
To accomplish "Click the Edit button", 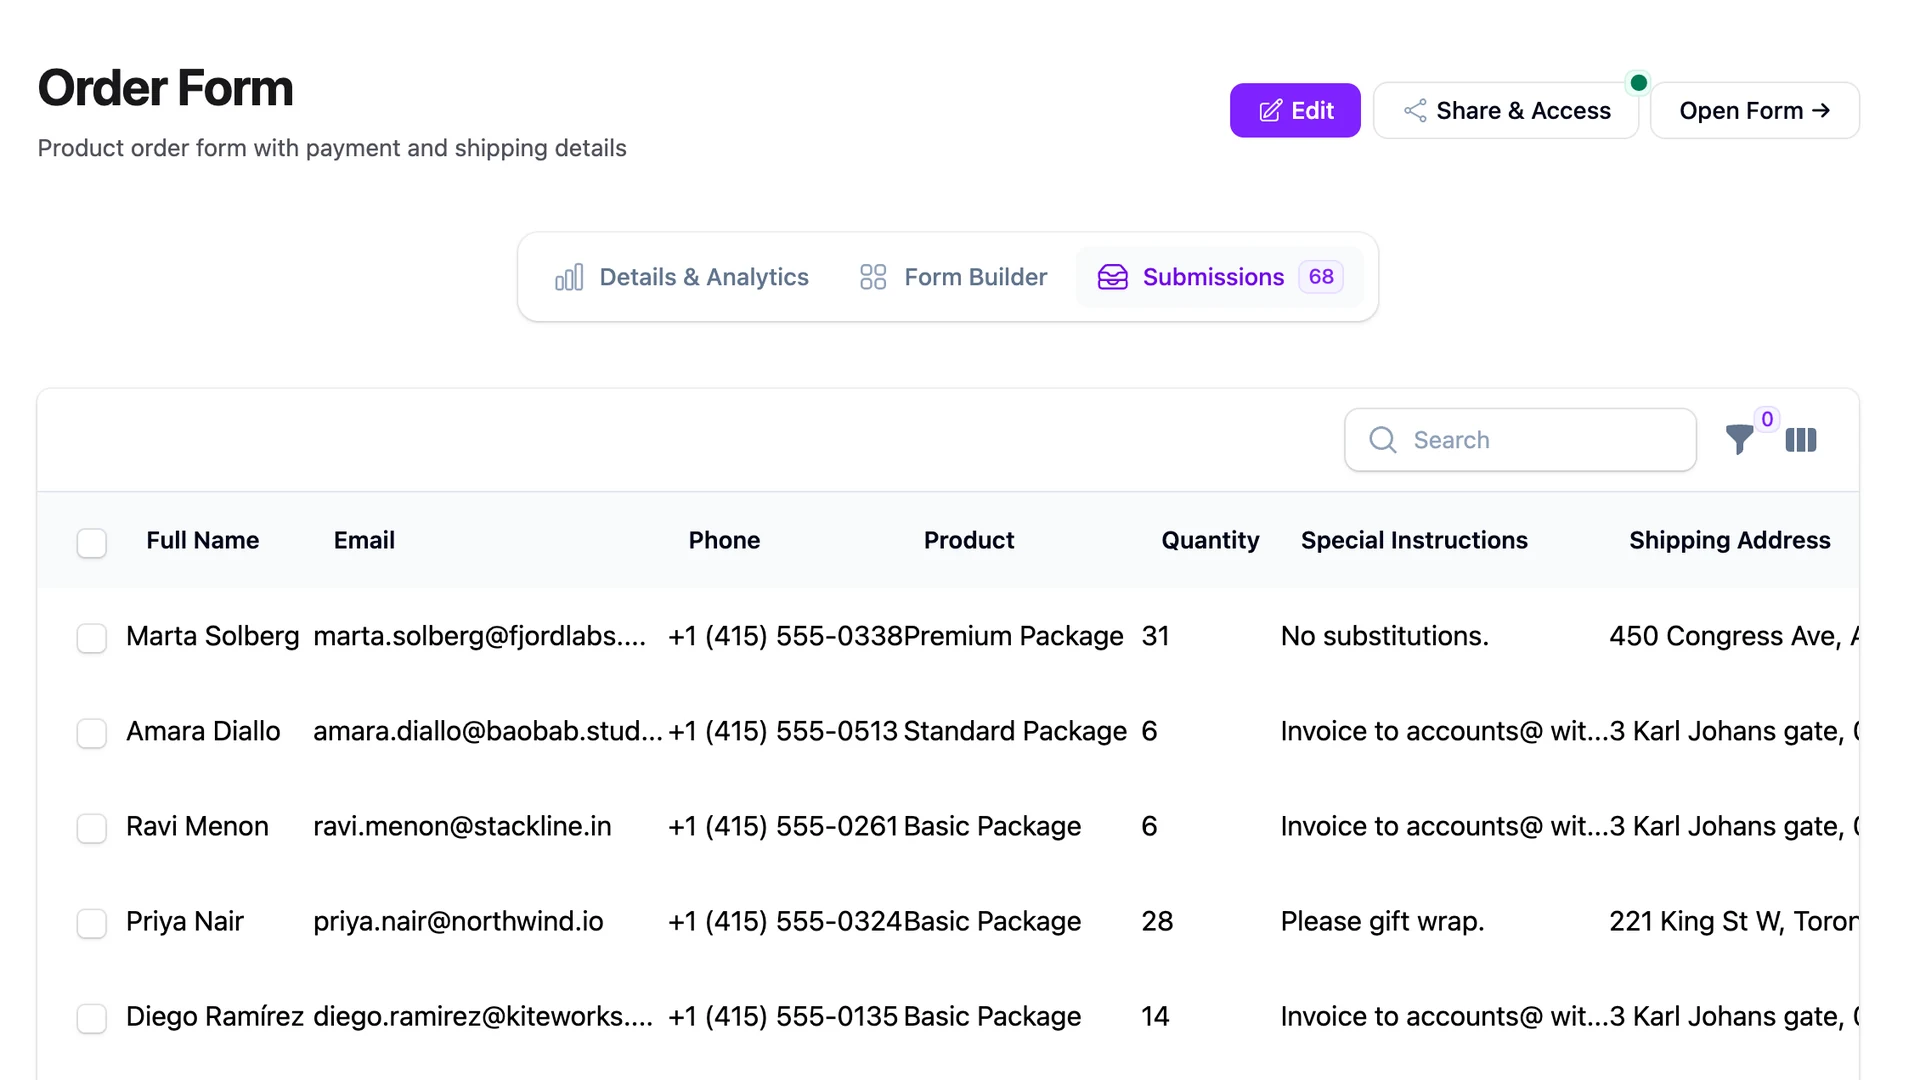I will point(1295,110).
